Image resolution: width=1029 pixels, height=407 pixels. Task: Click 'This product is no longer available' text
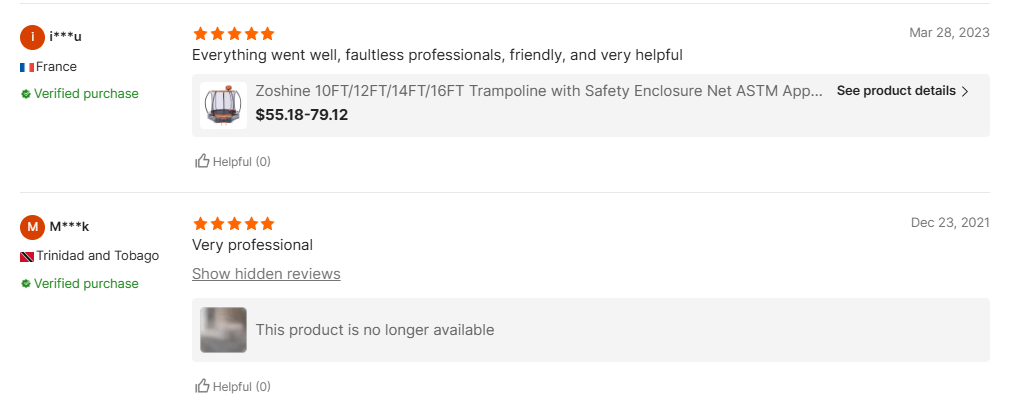click(x=375, y=330)
